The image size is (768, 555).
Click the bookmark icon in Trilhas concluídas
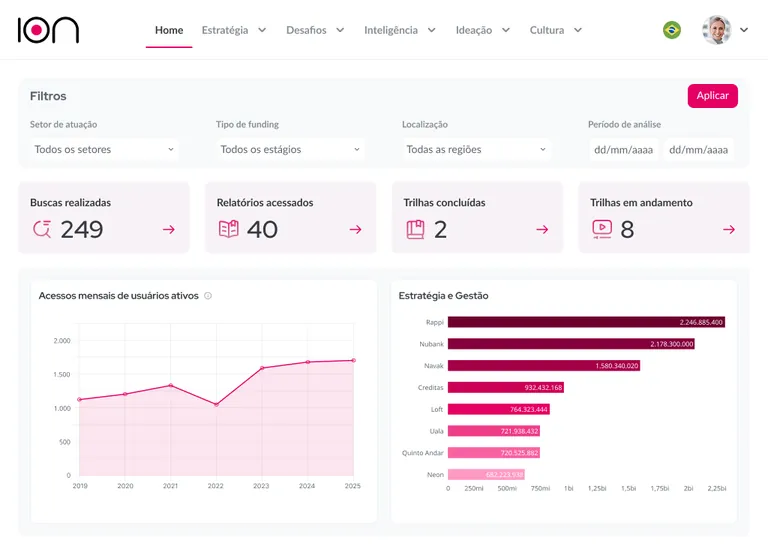tap(415, 229)
